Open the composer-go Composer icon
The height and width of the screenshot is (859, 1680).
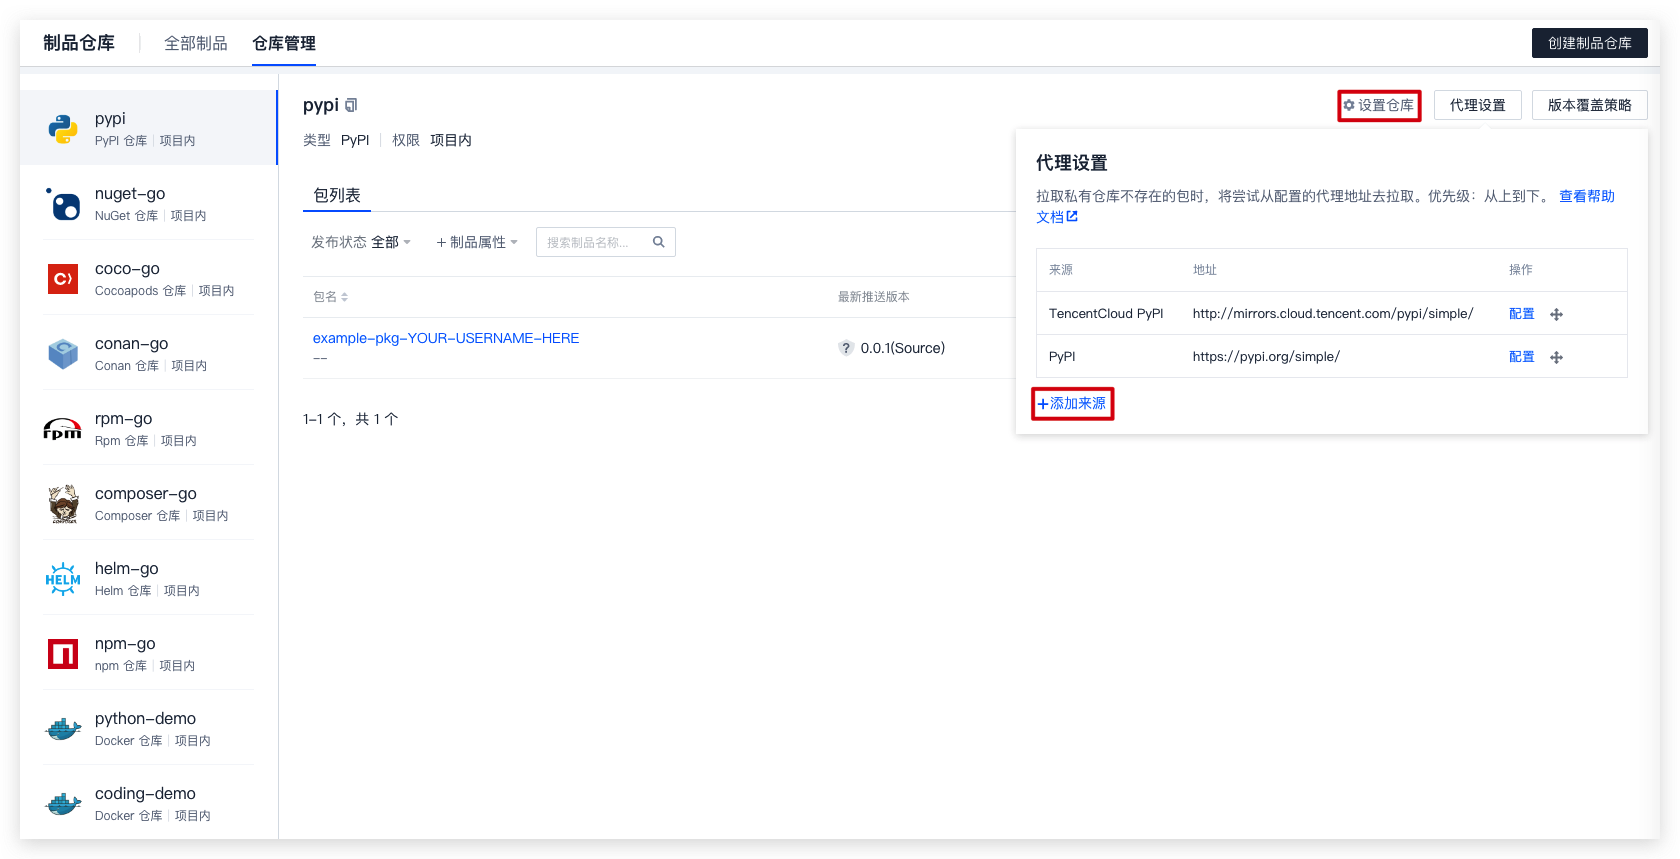coord(63,504)
